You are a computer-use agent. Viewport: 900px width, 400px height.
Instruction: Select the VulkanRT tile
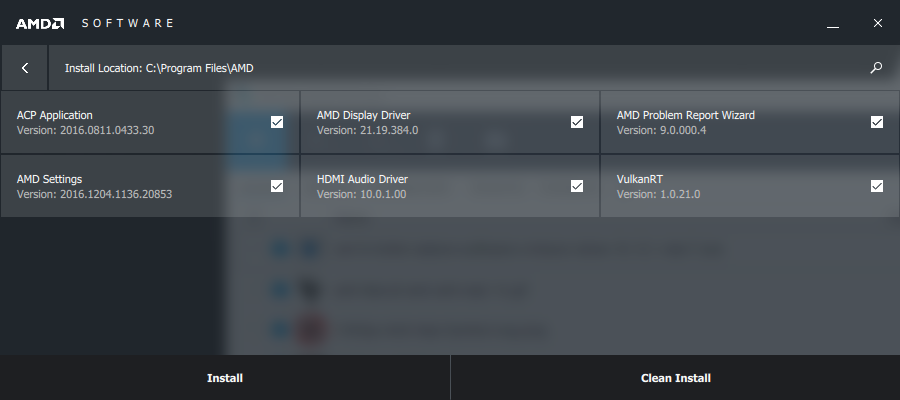click(750, 186)
